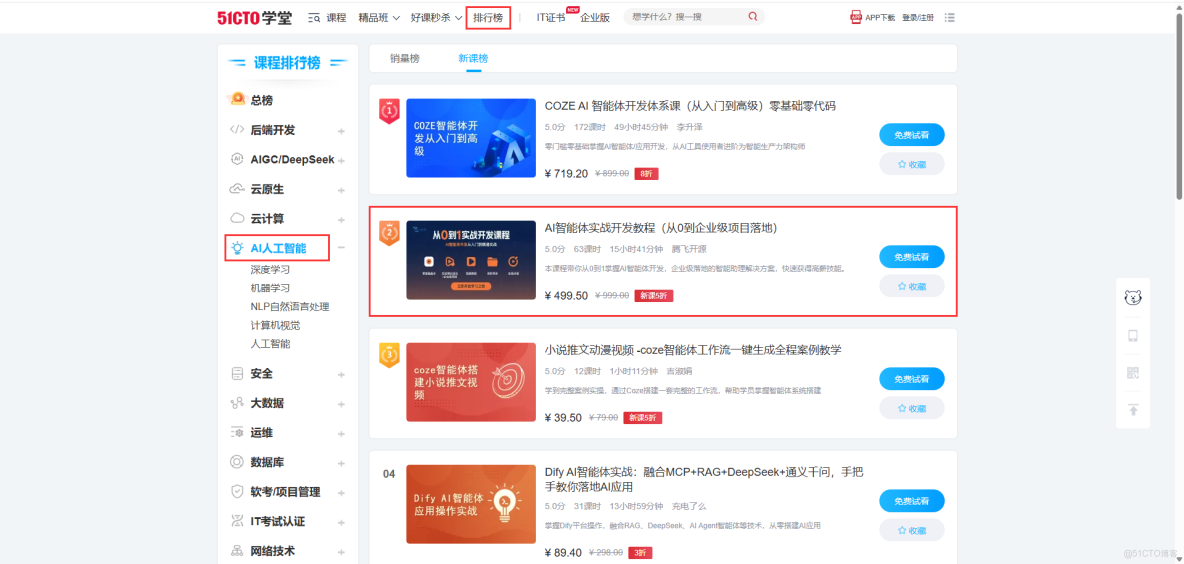The image size is (1184, 564).
Task: Open the coze智能体搭建小说推文视频 thumbnail
Action: (471, 382)
